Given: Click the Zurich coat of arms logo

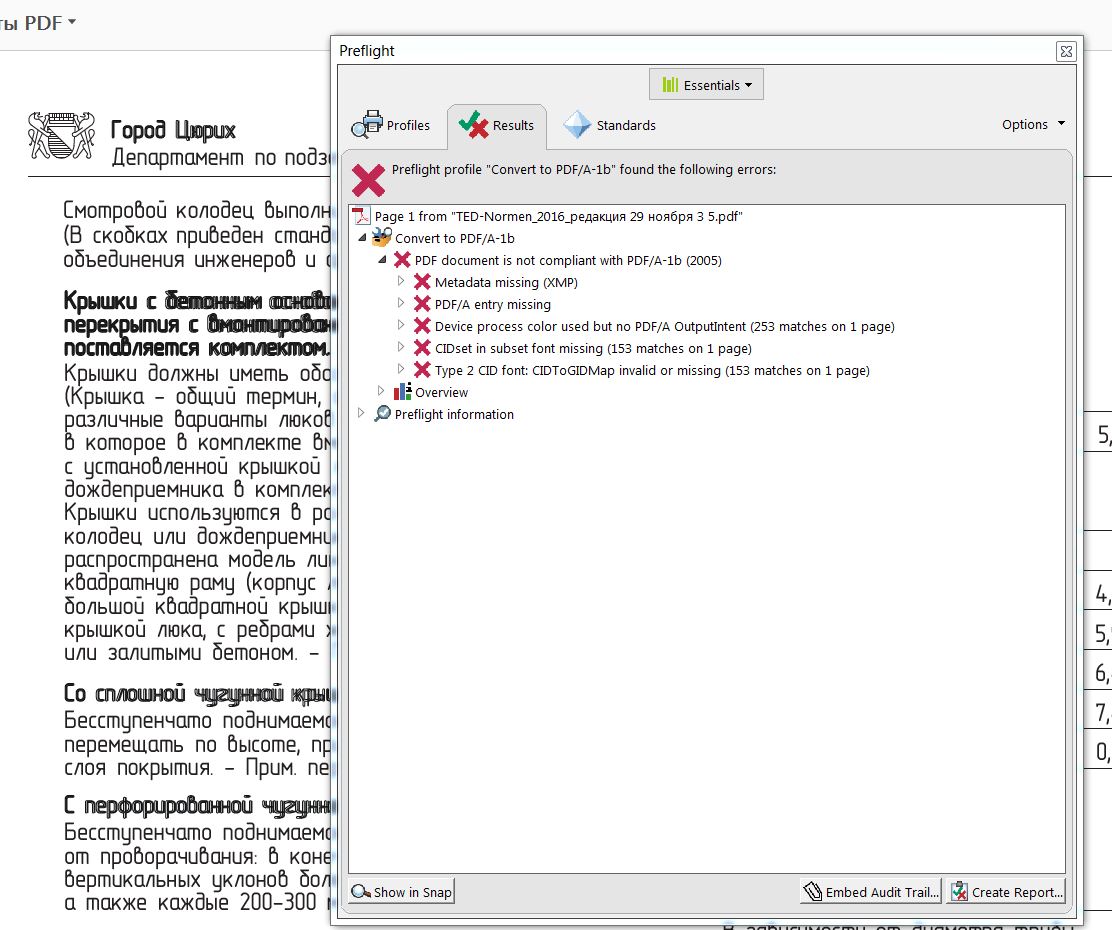Looking at the screenshot, I should click(61, 135).
